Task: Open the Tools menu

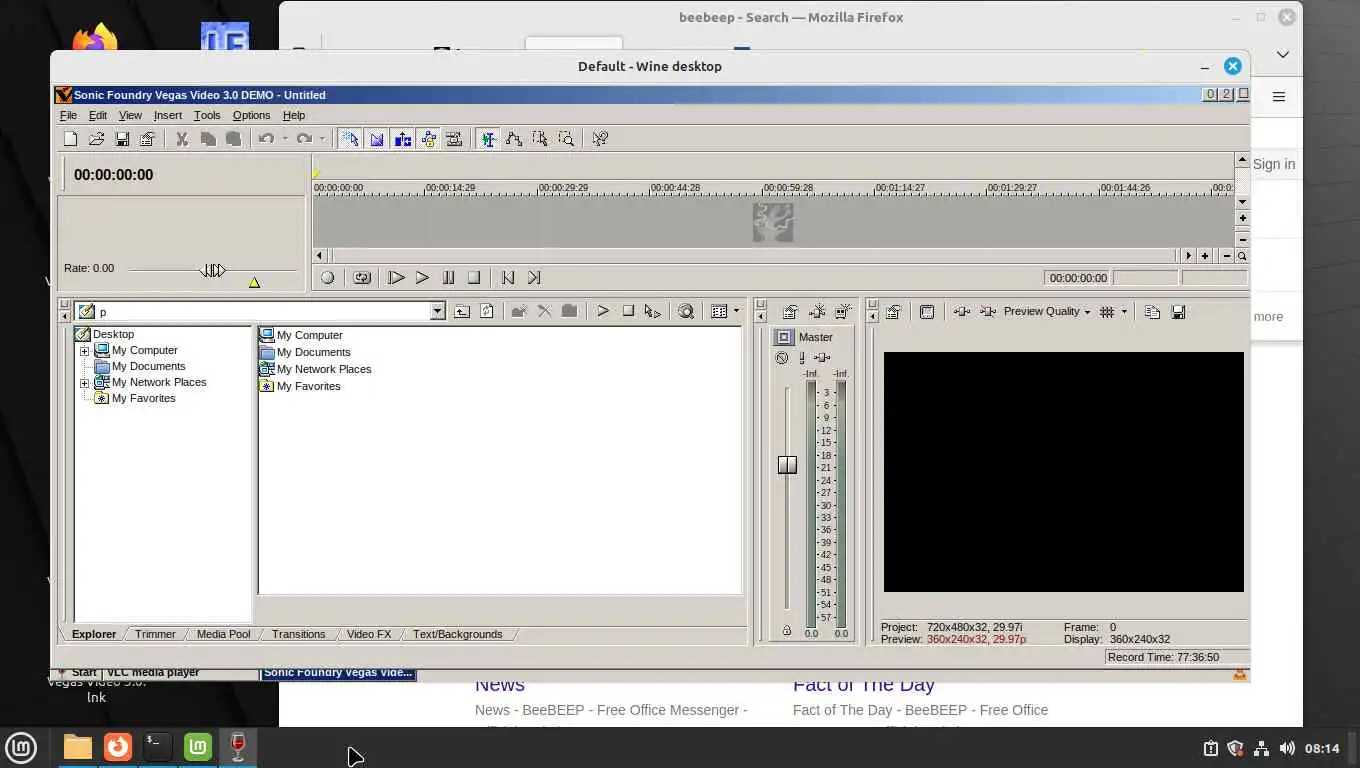Action: pyautogui.click(x=207, y=116)
